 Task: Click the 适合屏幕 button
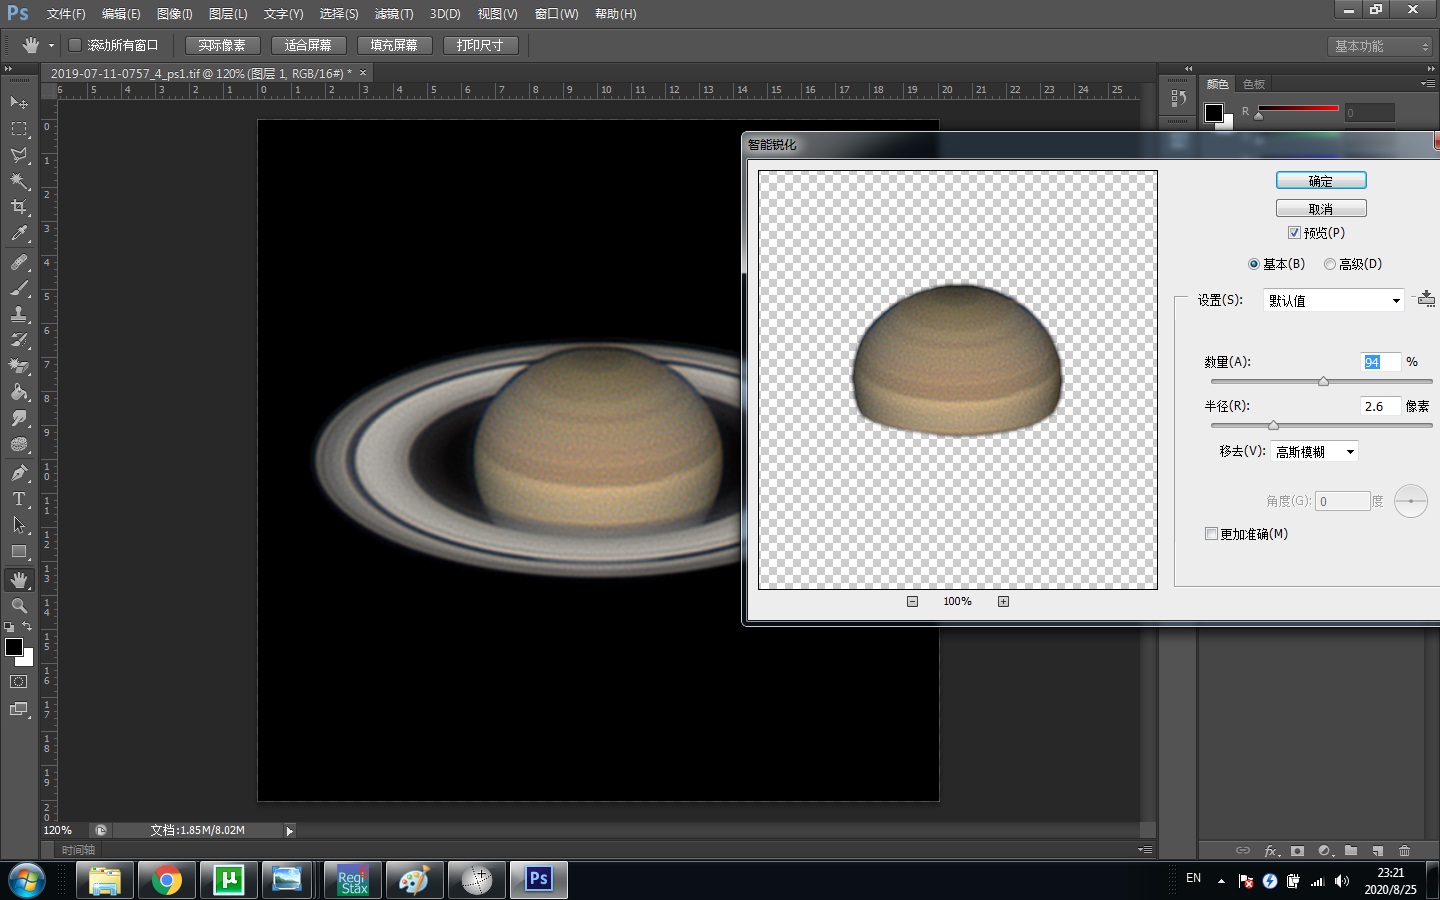(x=308, y=45)
